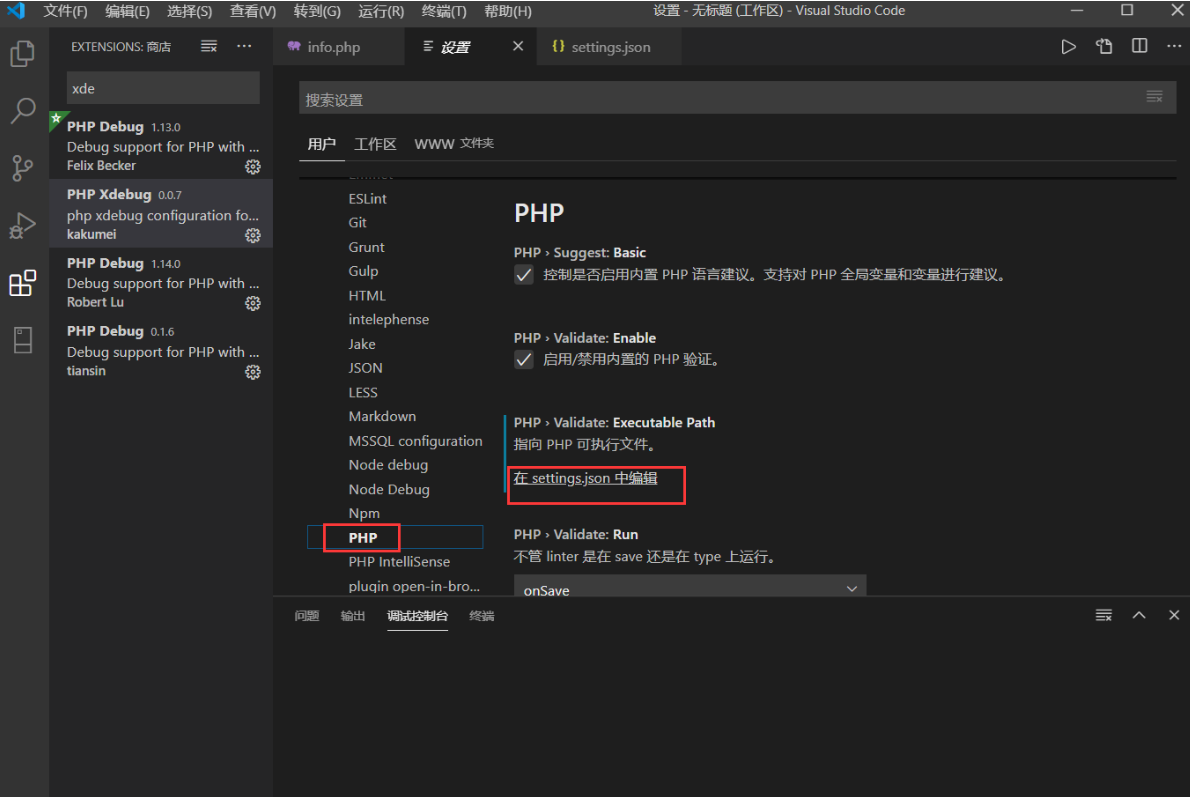This screenshot has width=1190, height=797.
Task: Split the editor with the split icon
Action: point(1139,46)
